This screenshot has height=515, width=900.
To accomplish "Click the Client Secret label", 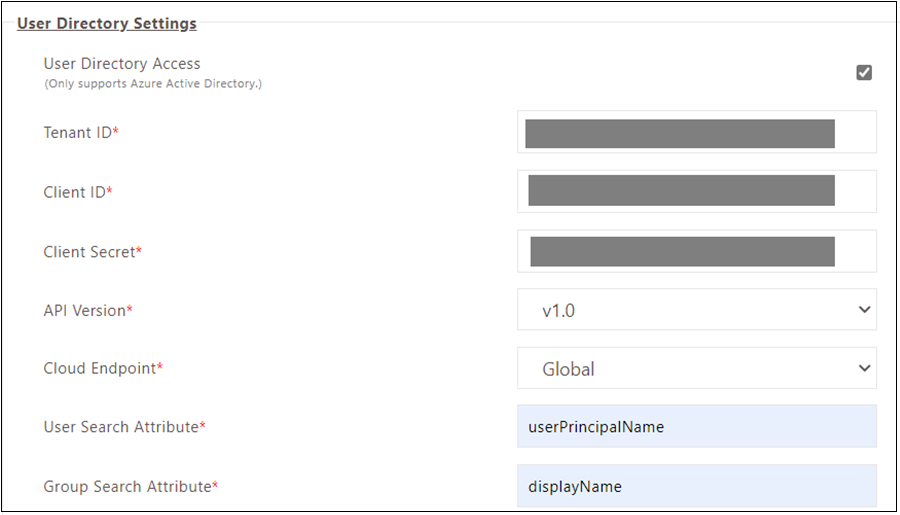I will point(92,252).
